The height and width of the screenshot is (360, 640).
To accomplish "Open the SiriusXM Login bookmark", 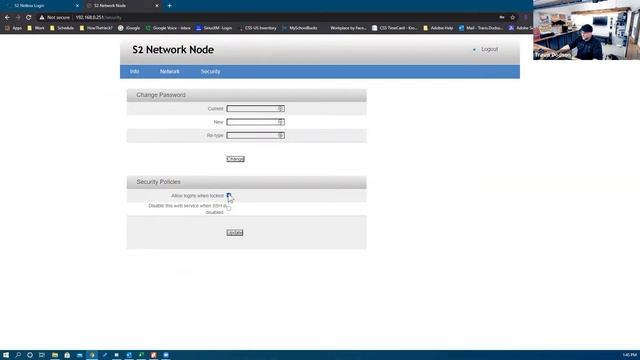I will pos(214,28).
